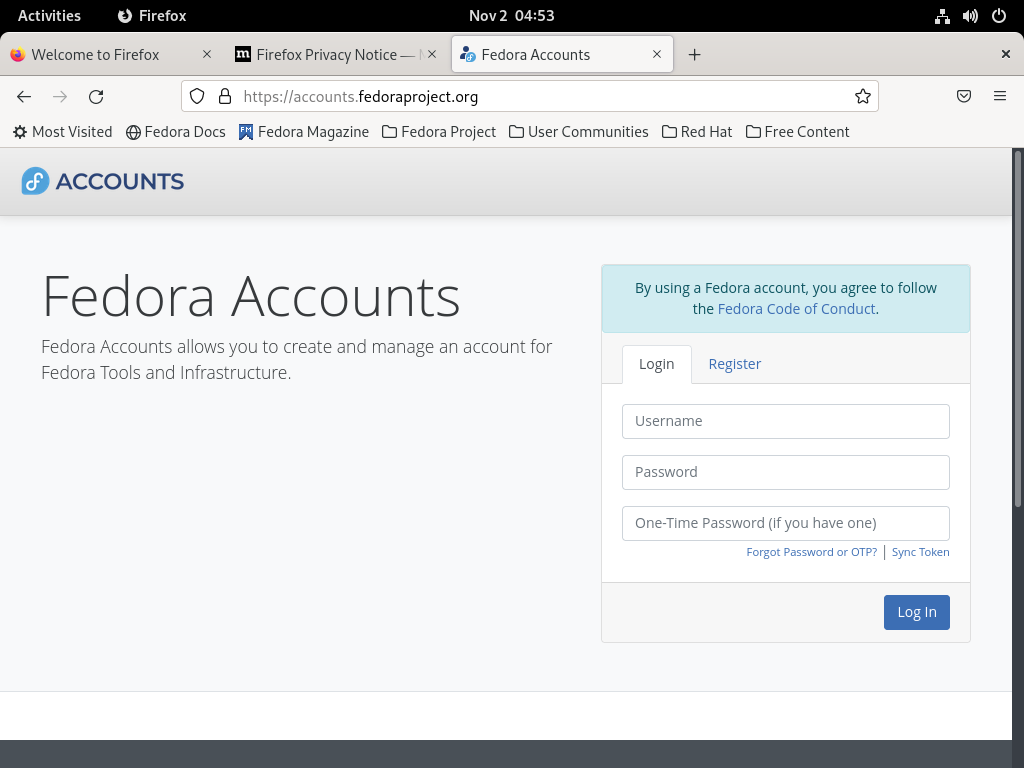Click the page vertical scrollbar
The height and width of the screenshot is (768, 1024).
coord(1017,327)
